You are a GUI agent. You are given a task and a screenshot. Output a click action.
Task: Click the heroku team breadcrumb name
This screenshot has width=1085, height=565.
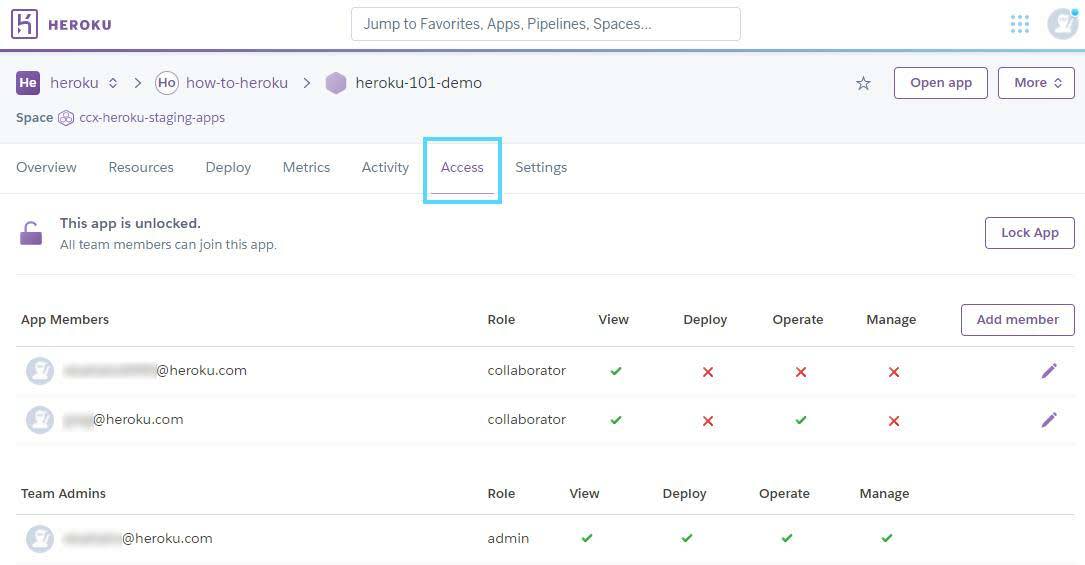(74, 83)
